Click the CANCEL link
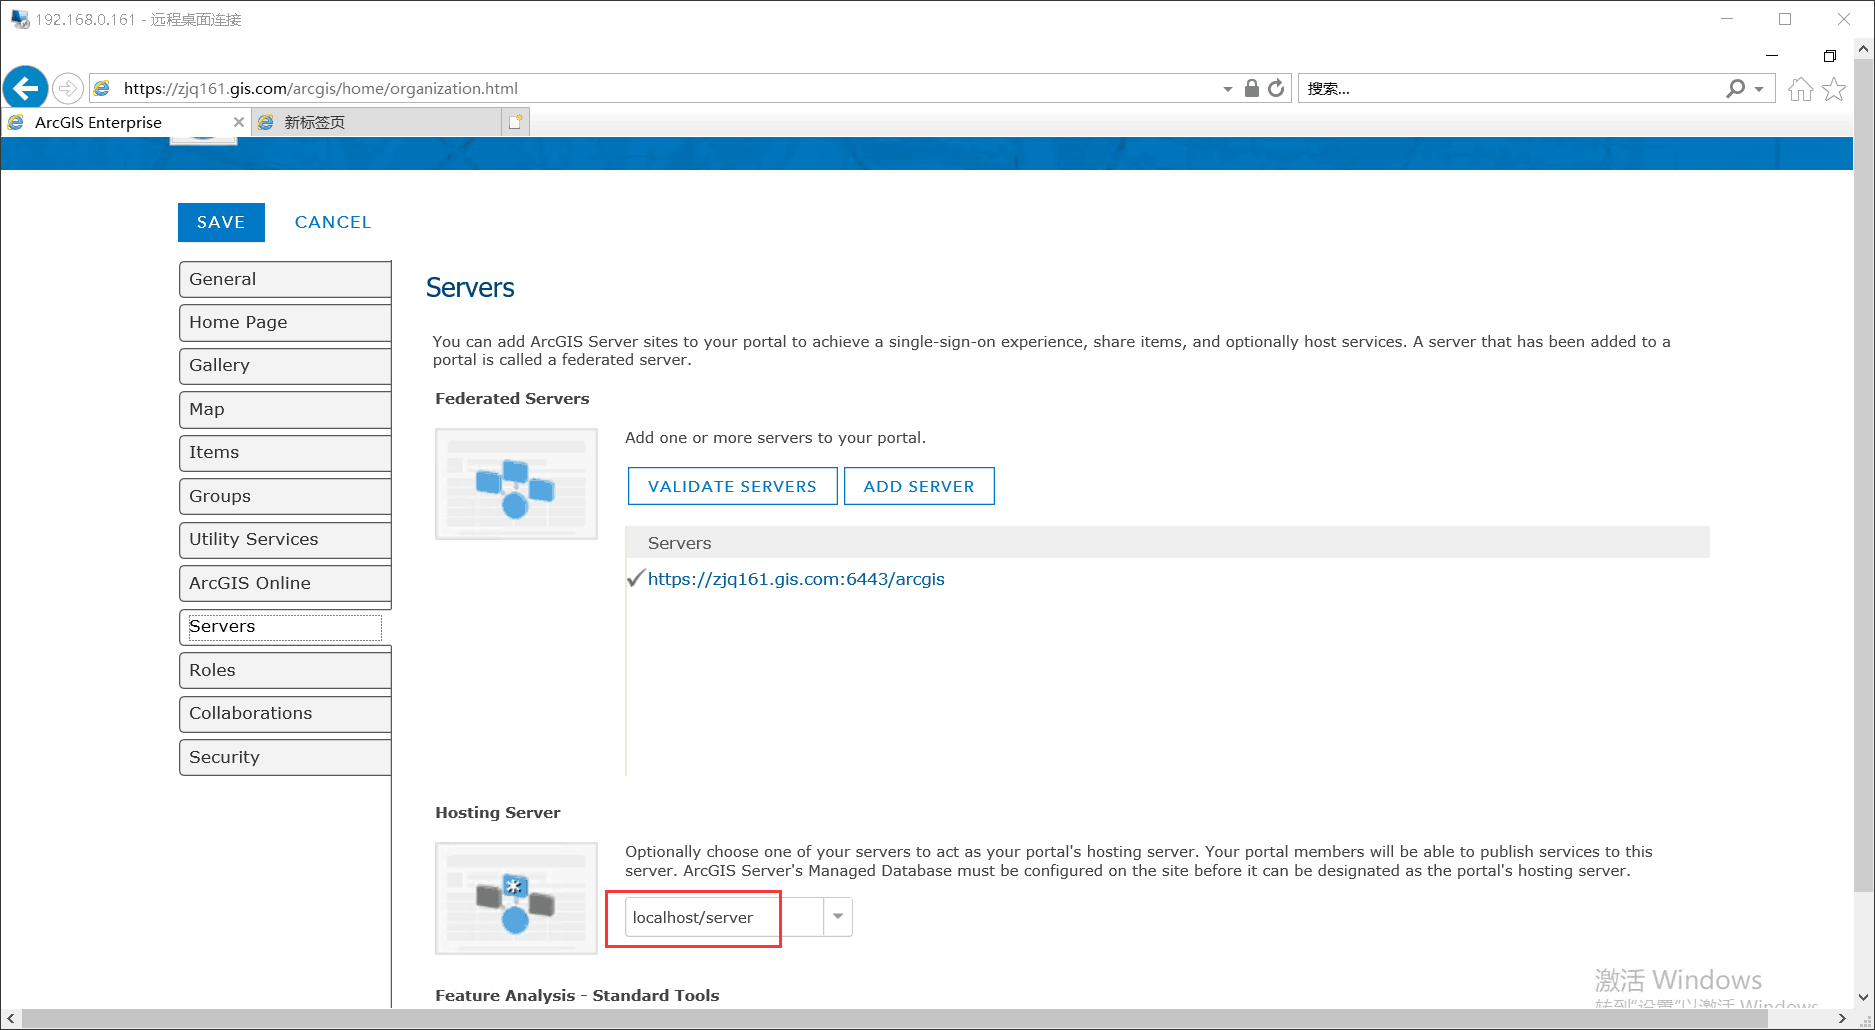 click(x=332, y=222)
